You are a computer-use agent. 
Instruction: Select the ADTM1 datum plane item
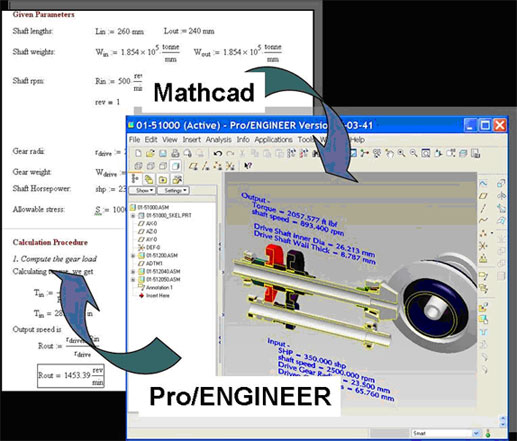click(x=150, y=263)
